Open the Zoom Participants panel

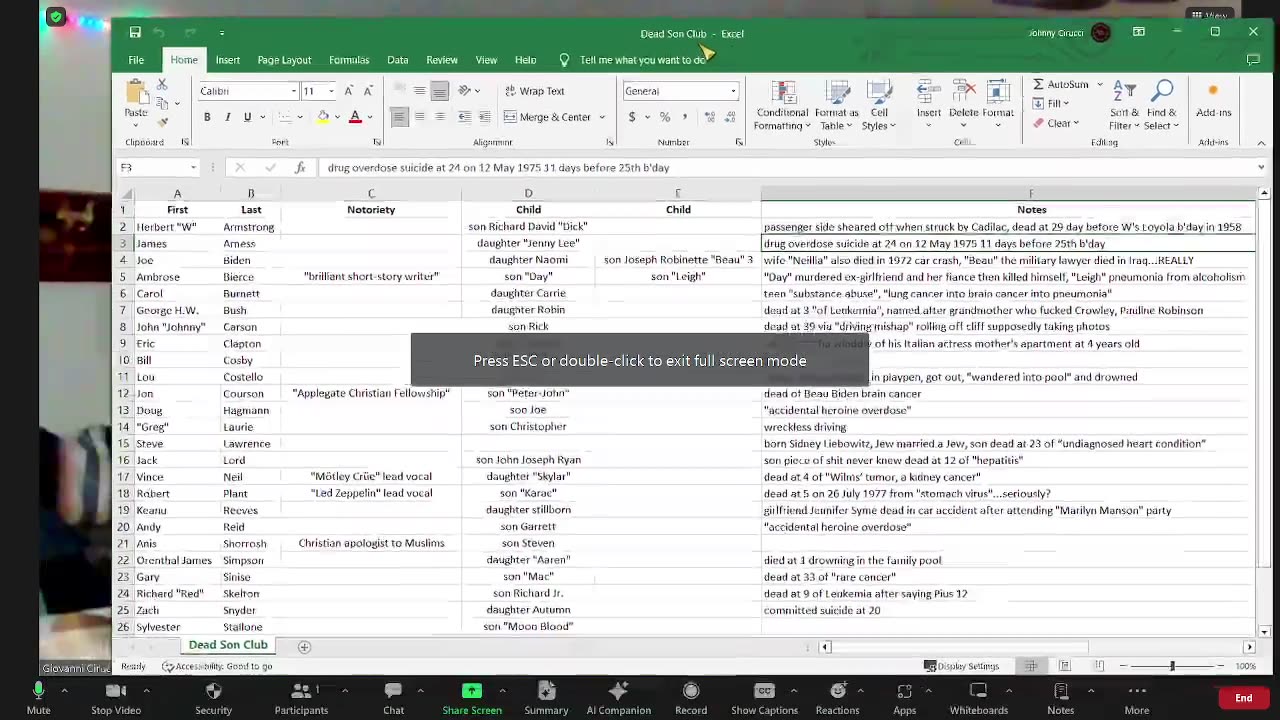[301, 697]
